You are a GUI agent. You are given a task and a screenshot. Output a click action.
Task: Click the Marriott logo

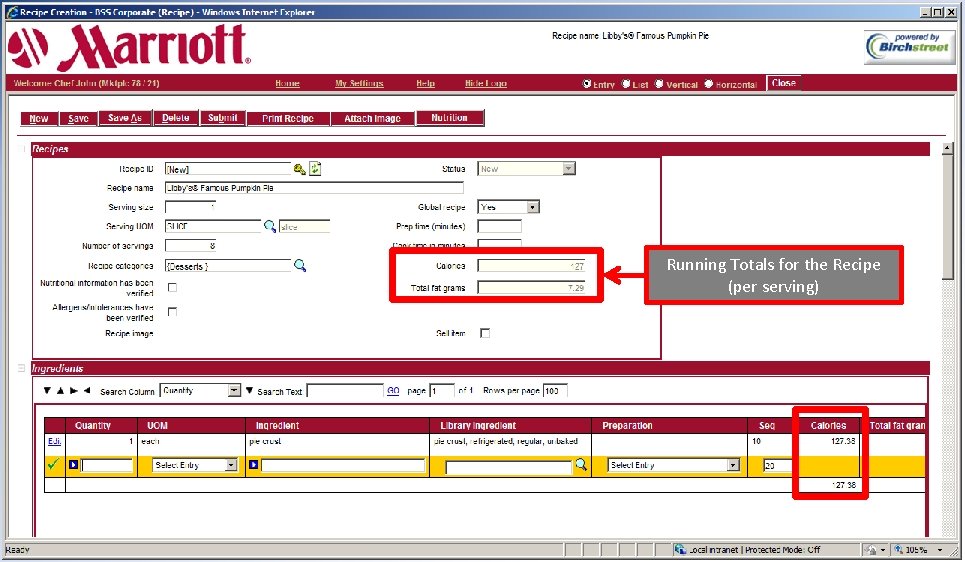tap(130, 47)
